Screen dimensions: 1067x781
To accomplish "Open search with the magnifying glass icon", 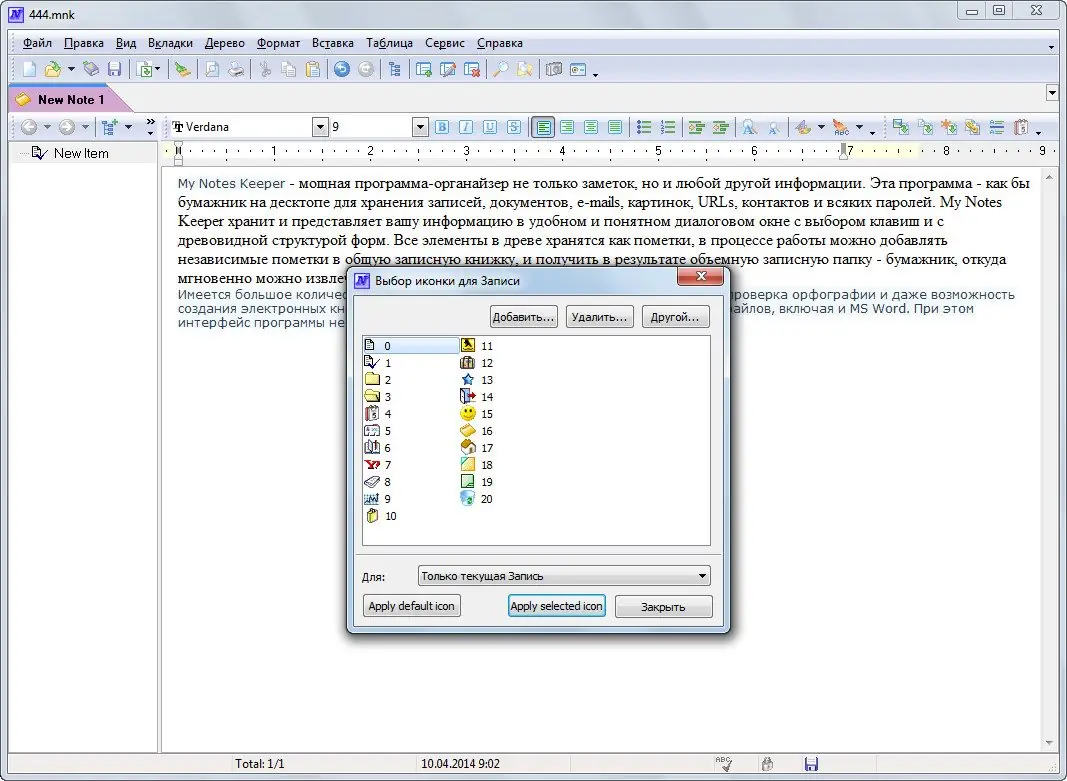I will (500, 69).
